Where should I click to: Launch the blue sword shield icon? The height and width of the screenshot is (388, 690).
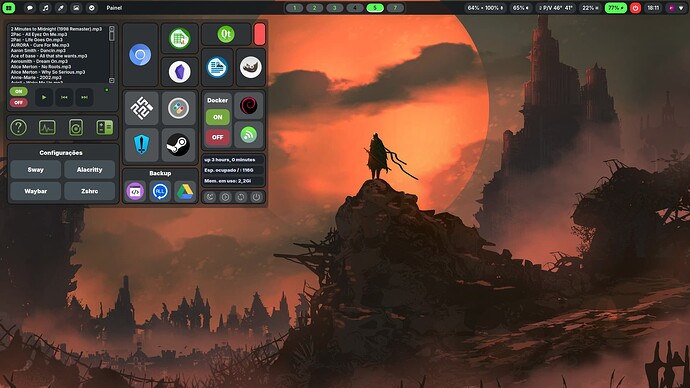[141, 145]
